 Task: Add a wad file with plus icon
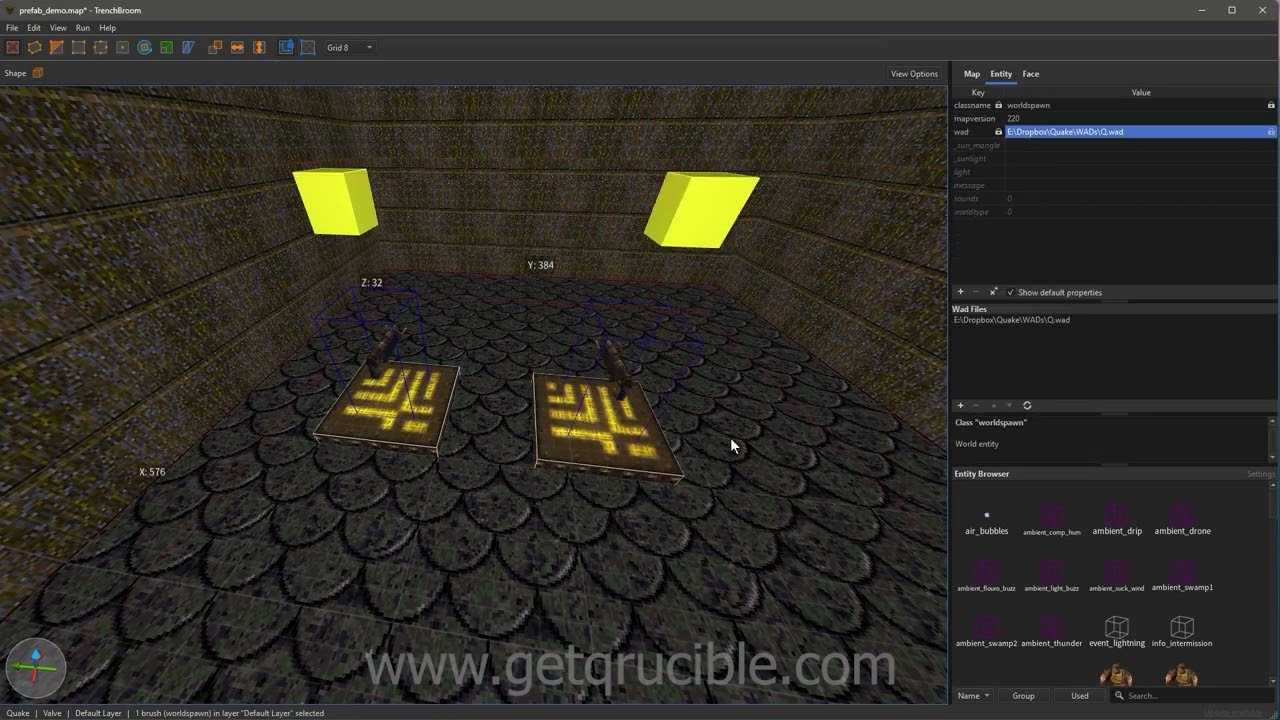(961, 405)
